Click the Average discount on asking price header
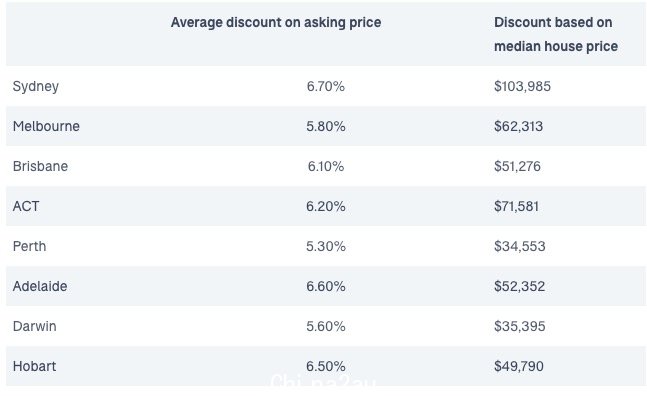Image resolution: width=647 pixels, height=396 pixels. (276, 22)
